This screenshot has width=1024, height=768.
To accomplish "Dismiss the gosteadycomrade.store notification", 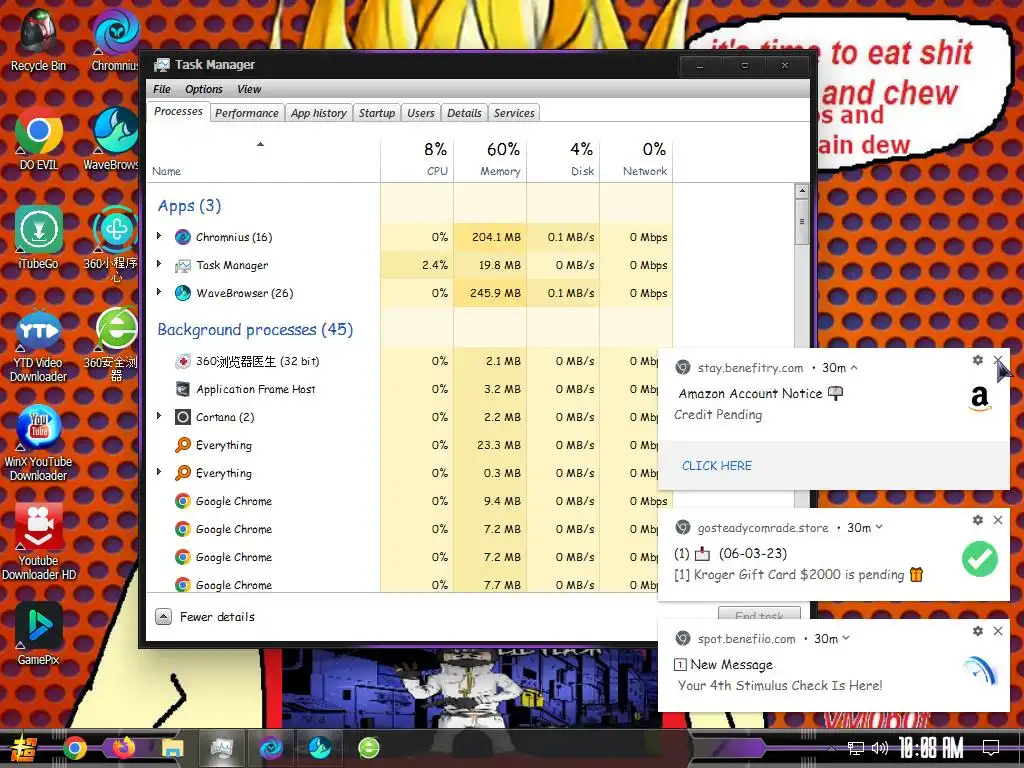I will (x=998, y=520).
